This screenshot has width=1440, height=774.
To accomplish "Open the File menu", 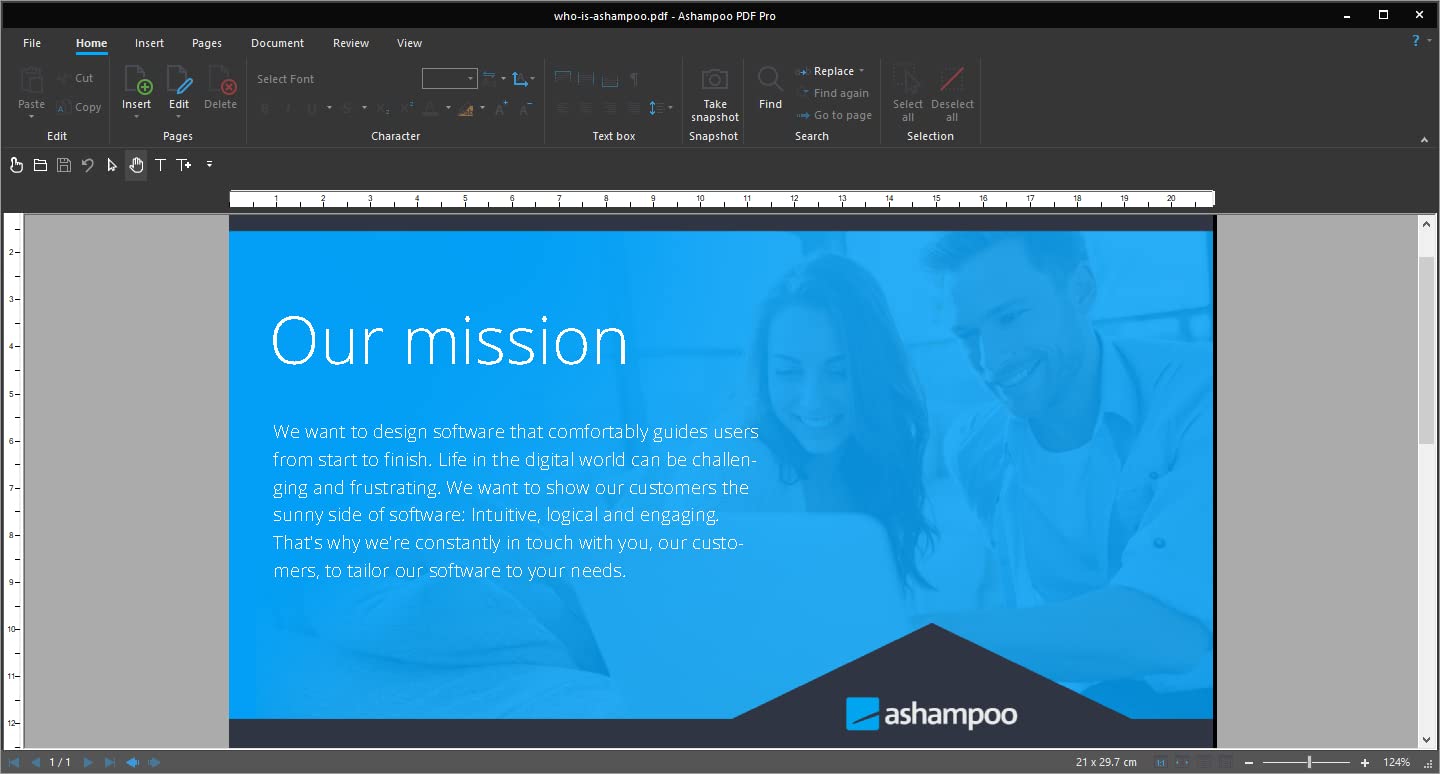I will (32, 43).
